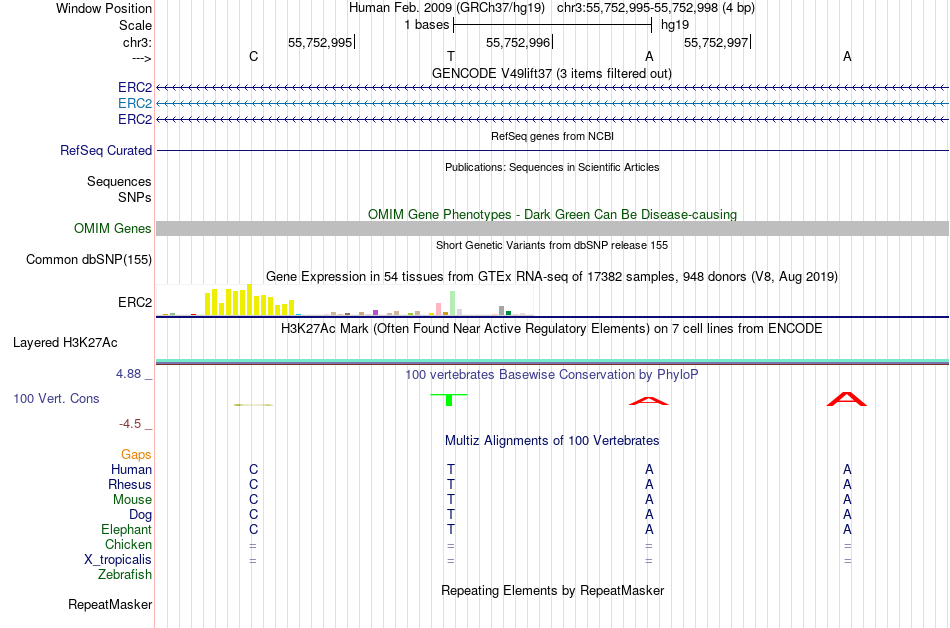Viewport: 950px width, 628px height.
Task: Click the SNPs publications label
Action: click(x=135, y=197)
